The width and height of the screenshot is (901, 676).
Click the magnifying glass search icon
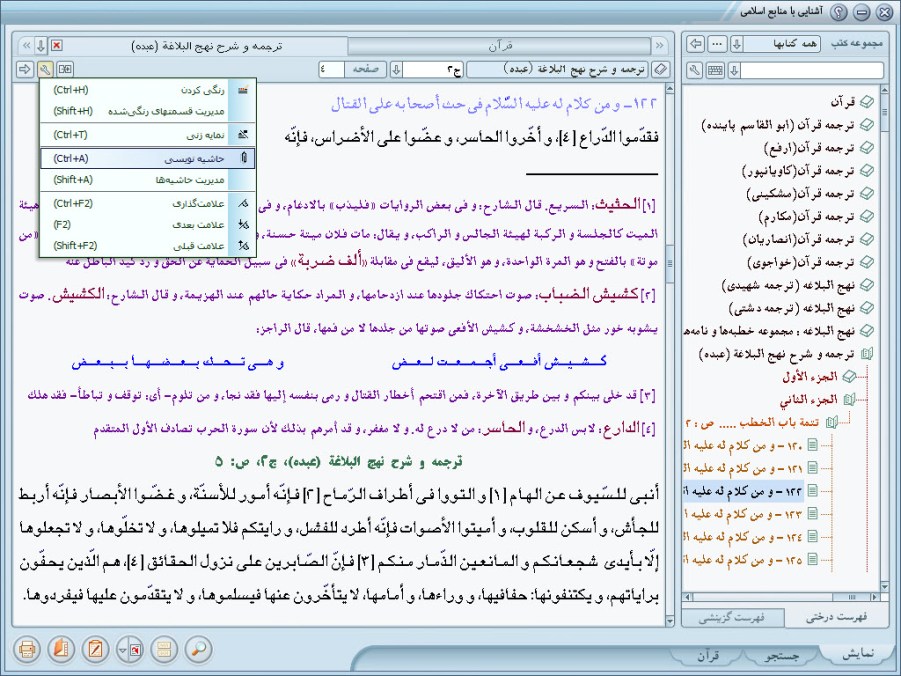coord(199,649)
